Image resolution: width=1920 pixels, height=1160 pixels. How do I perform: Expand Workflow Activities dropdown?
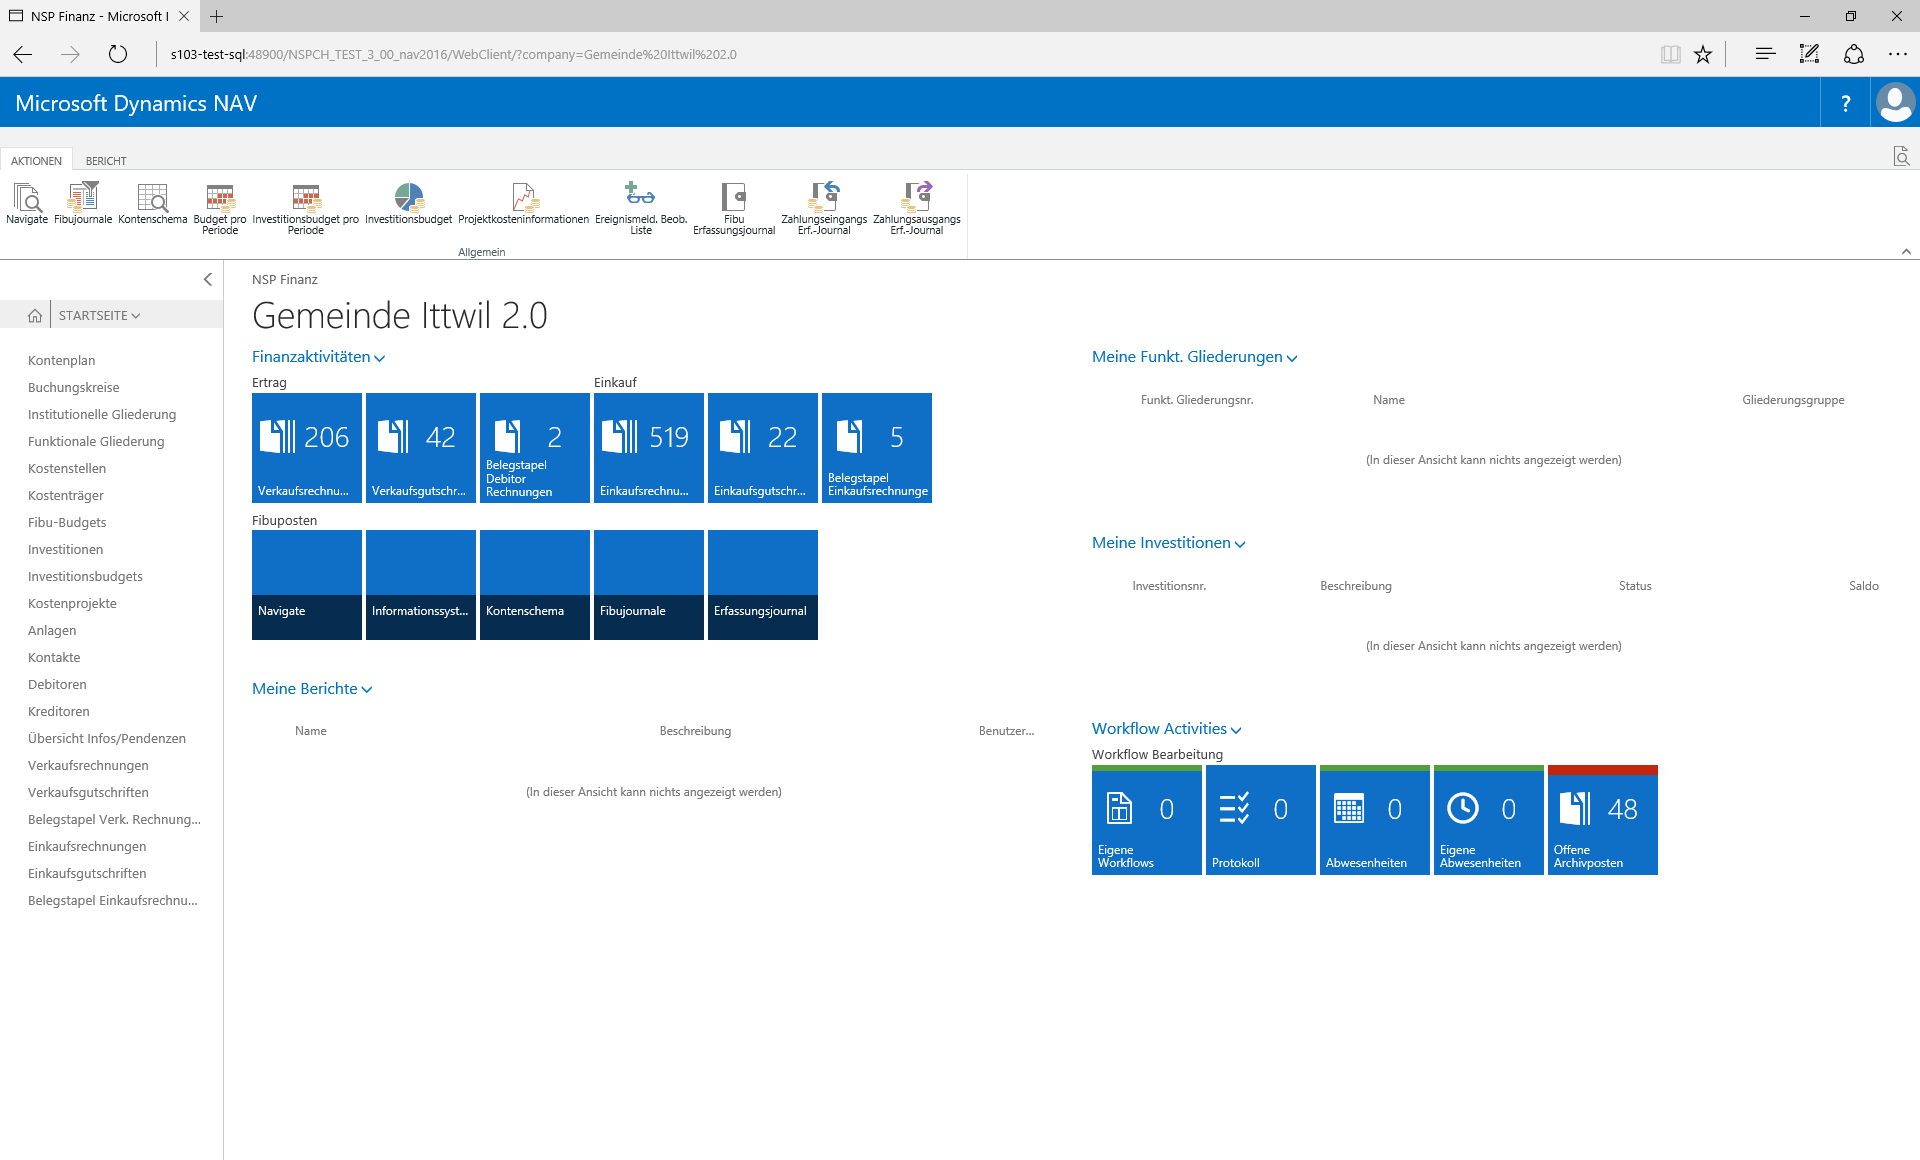1167,729
